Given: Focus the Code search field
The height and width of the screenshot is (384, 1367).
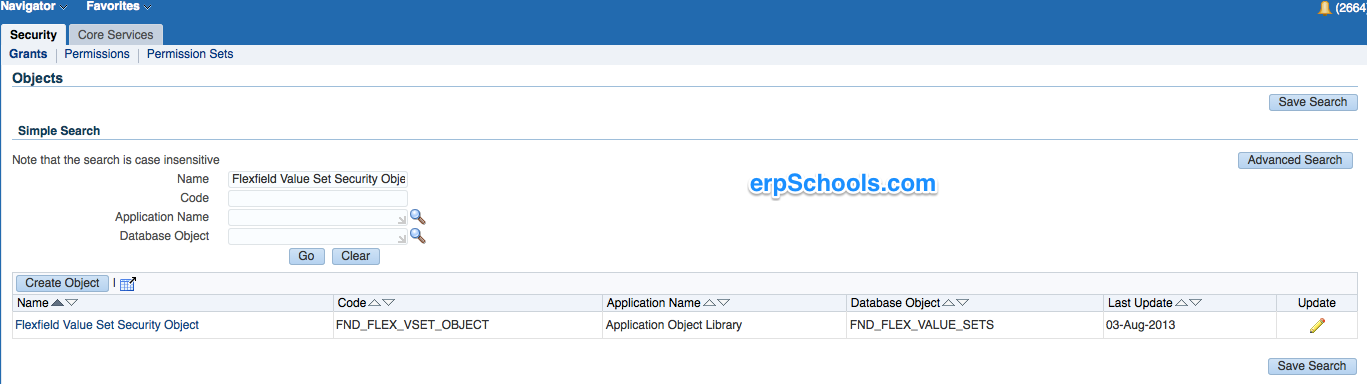Looking at the screenshot, I should pyautogui.click(x=318, y=198).
